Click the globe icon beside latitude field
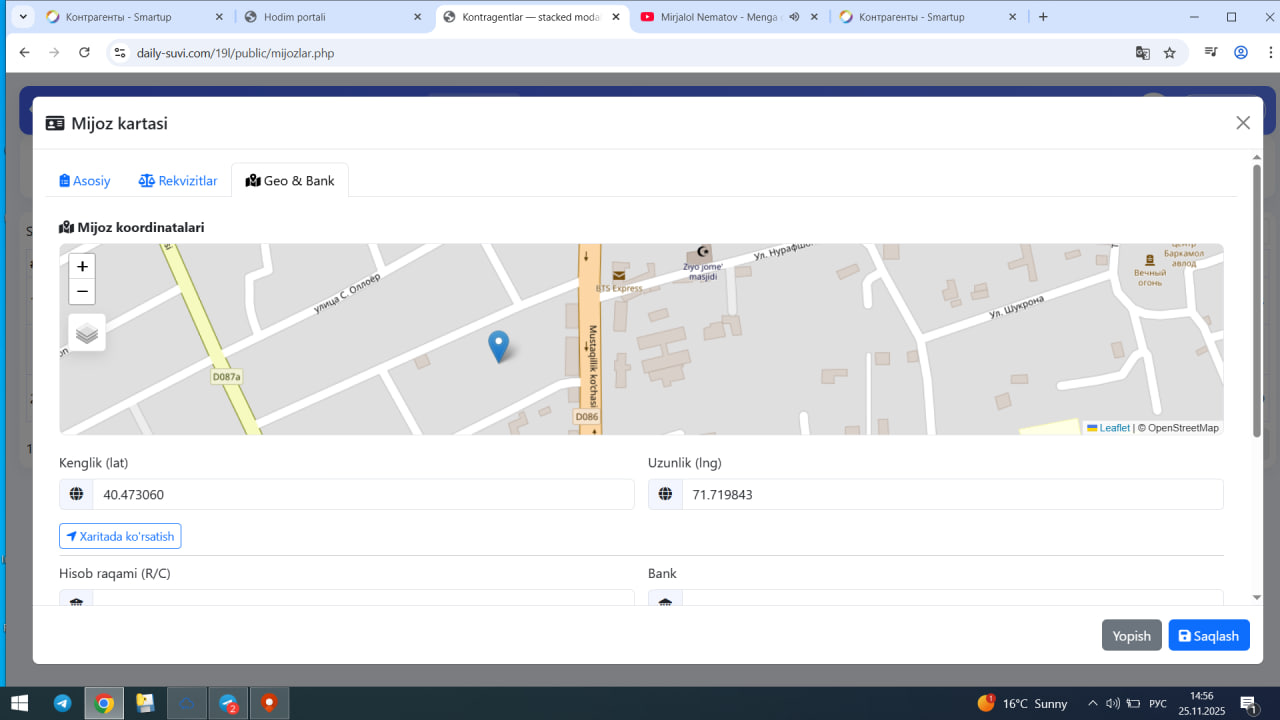1280x720 pixels. point(76,494)
